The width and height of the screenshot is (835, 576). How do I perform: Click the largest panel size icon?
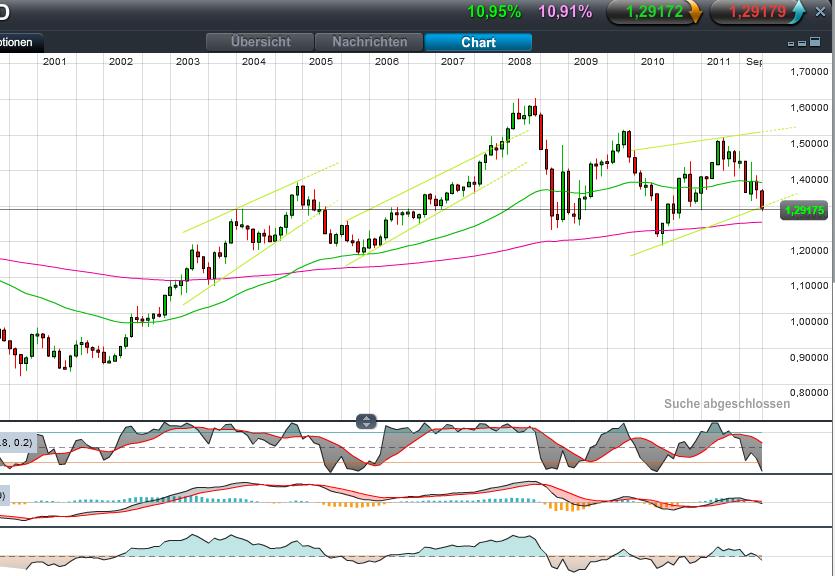click(813, 43)
